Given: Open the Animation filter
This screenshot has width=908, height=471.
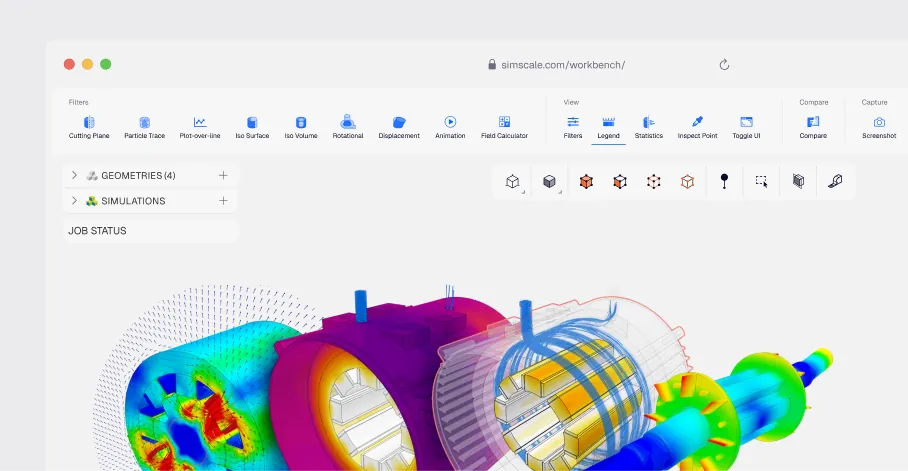Looking at the screenshot, I should tap(450, 127).
